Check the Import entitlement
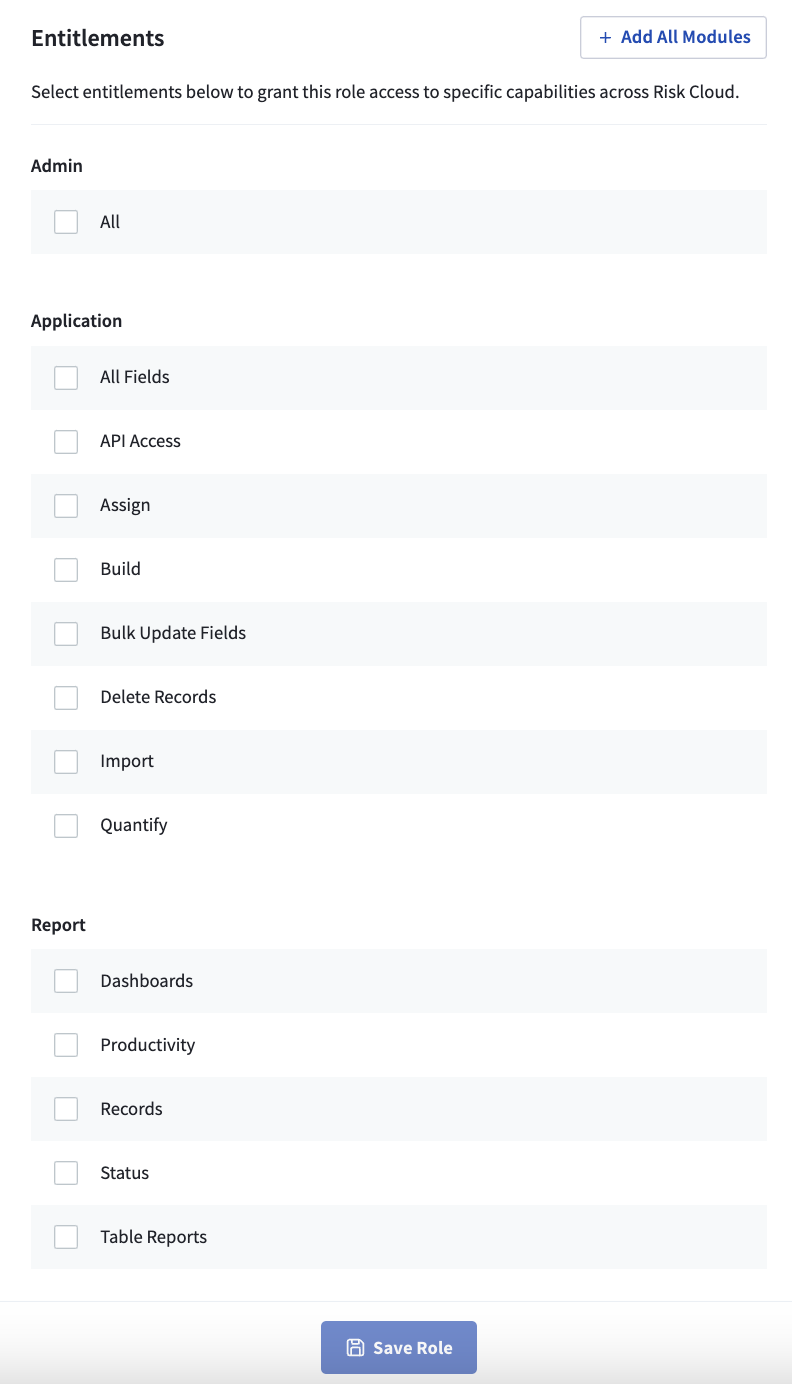 [66, 761]
